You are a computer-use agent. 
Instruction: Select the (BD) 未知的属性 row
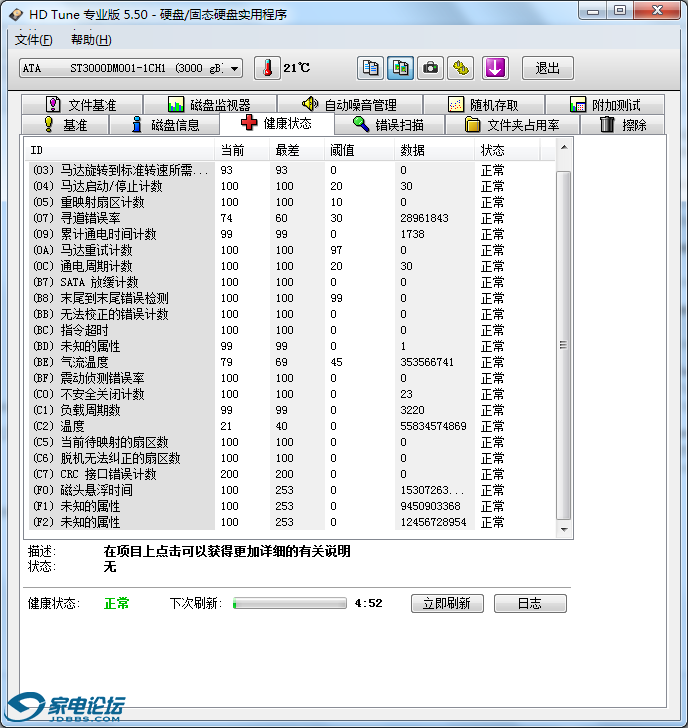point(290,346)
